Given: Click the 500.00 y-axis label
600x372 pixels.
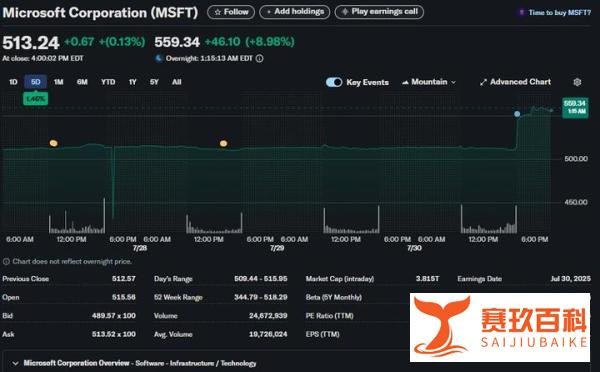Looking at the screenshot, I should (x=576, y=158).
